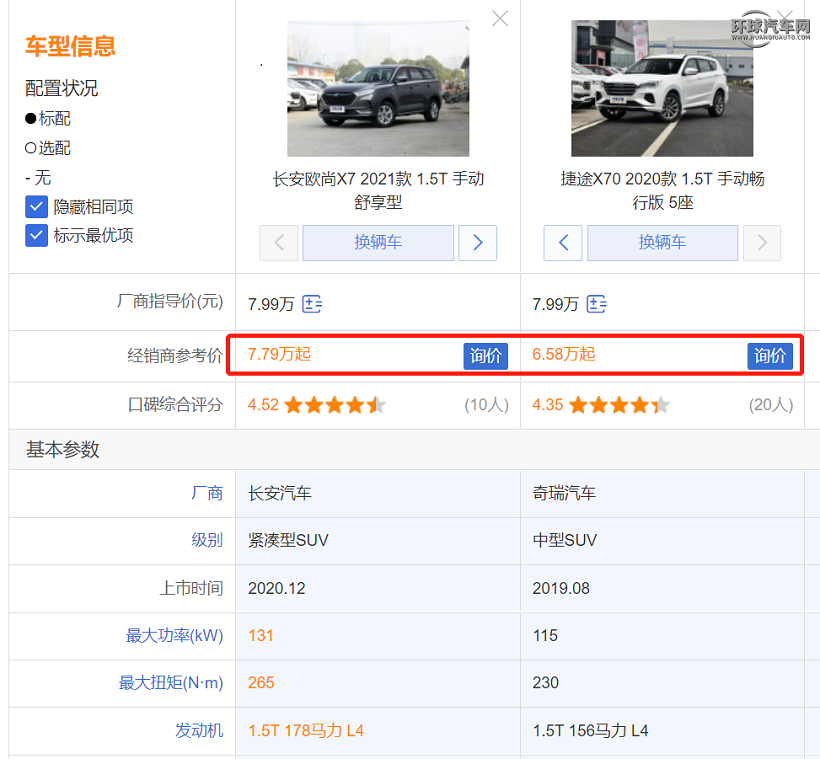Move 长安欧尚X7 column to the right
This screenshot has height=759, width=820.
point(477,243)
